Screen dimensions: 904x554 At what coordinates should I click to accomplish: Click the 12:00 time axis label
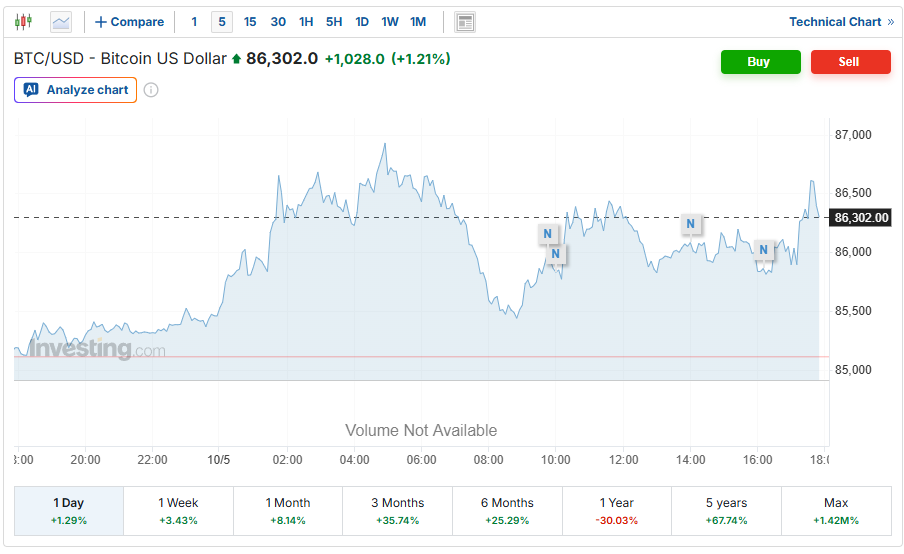(x=624, y=460)
